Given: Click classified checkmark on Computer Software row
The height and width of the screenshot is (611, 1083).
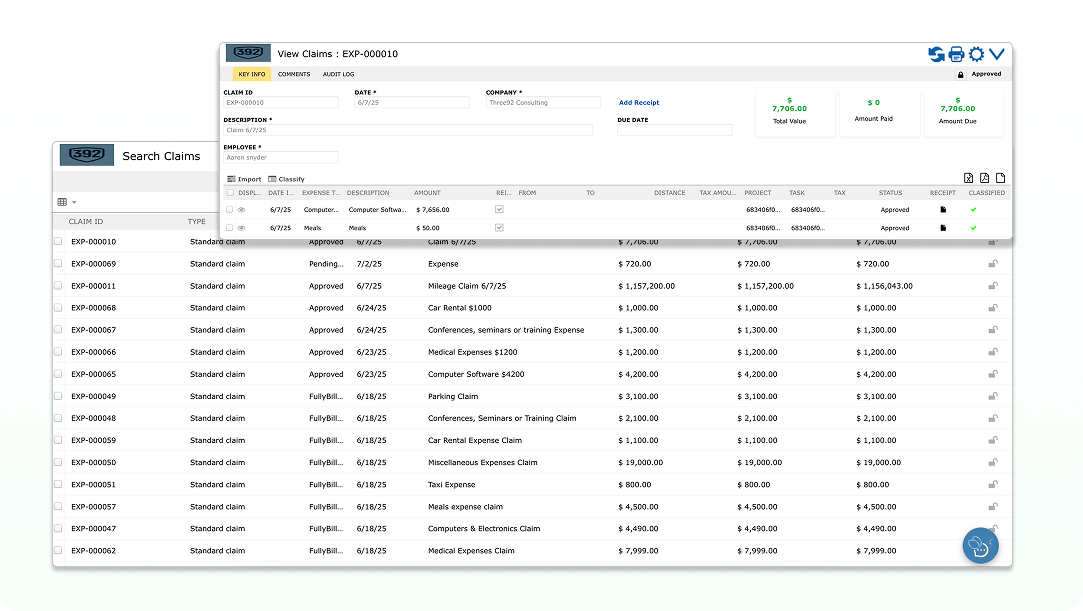Looking at the screenshot, I should (x=973, y=210).
